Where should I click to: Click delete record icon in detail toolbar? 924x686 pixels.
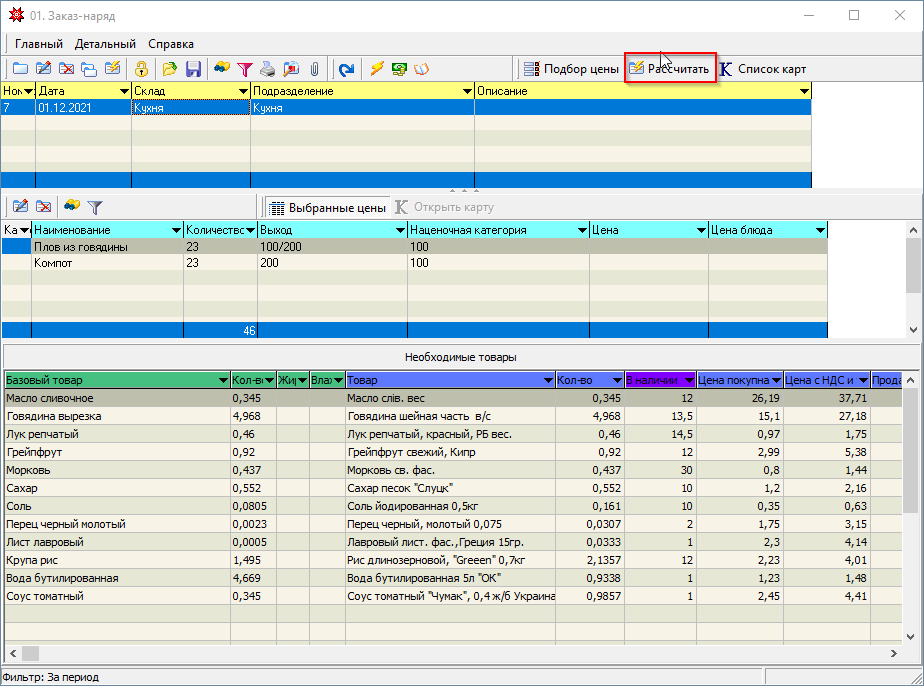click(44, 207)
